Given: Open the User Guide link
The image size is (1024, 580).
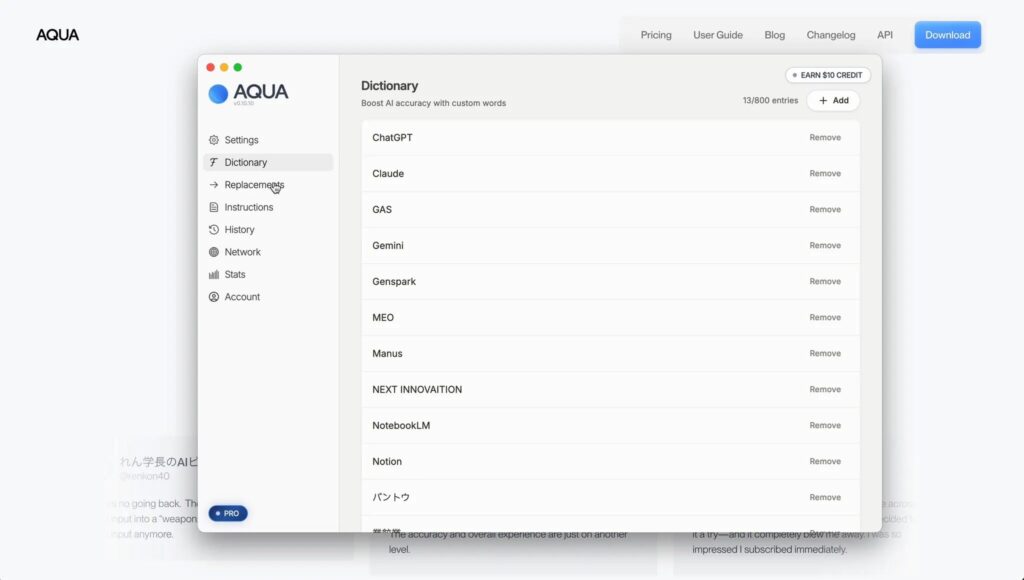Looking at the screenshot, I should (x=718, y=35).
